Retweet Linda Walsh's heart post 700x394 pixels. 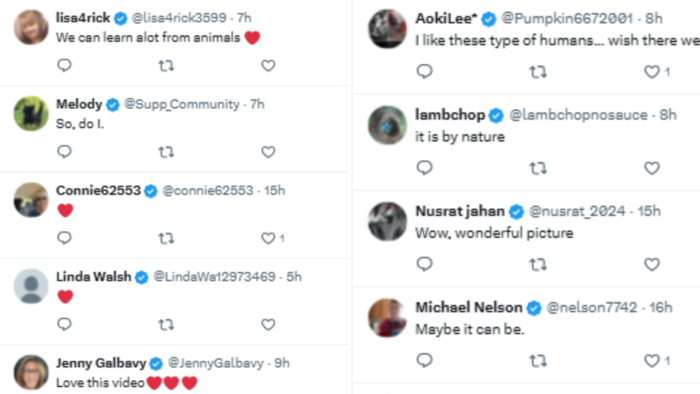point(166,324)
